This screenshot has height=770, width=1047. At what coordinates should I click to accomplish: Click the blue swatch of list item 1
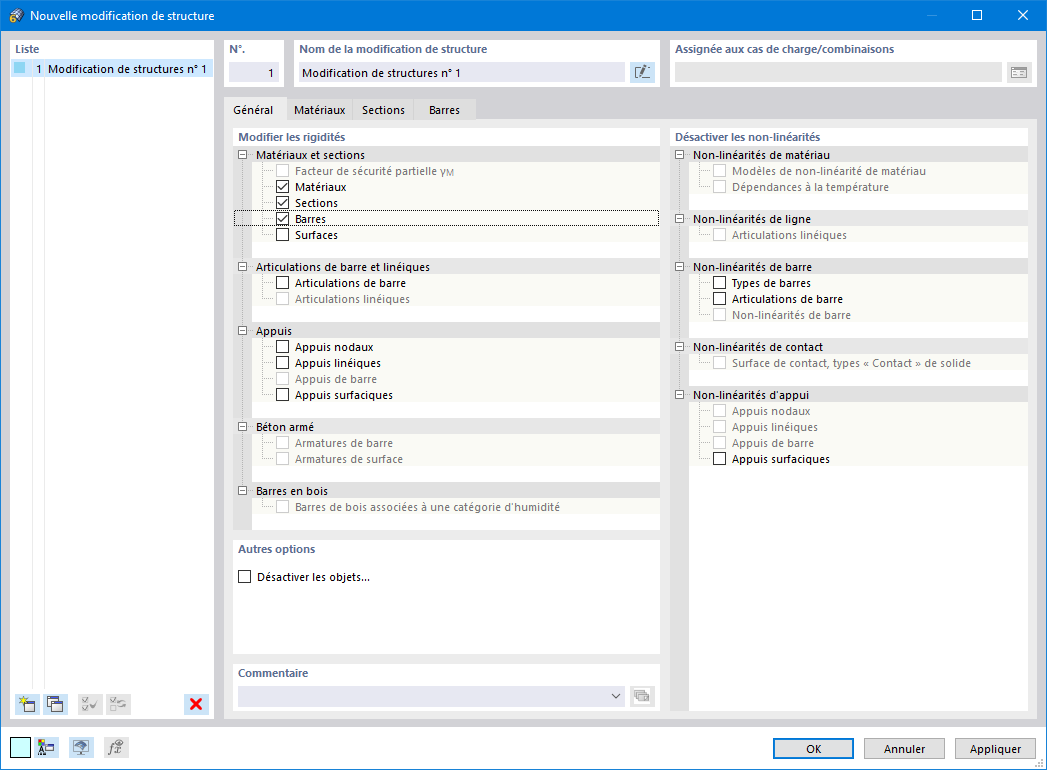click(x=20, y=68)
